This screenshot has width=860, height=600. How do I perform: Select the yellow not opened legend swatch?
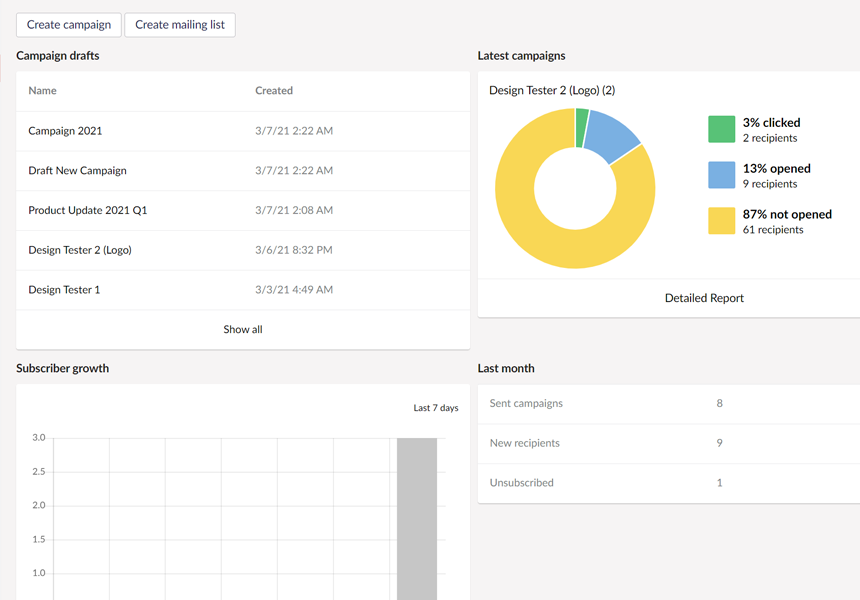click(x=721, y=221)
